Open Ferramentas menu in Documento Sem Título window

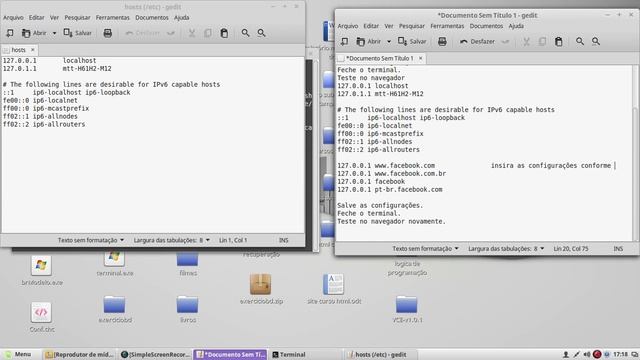click(447, 26)
